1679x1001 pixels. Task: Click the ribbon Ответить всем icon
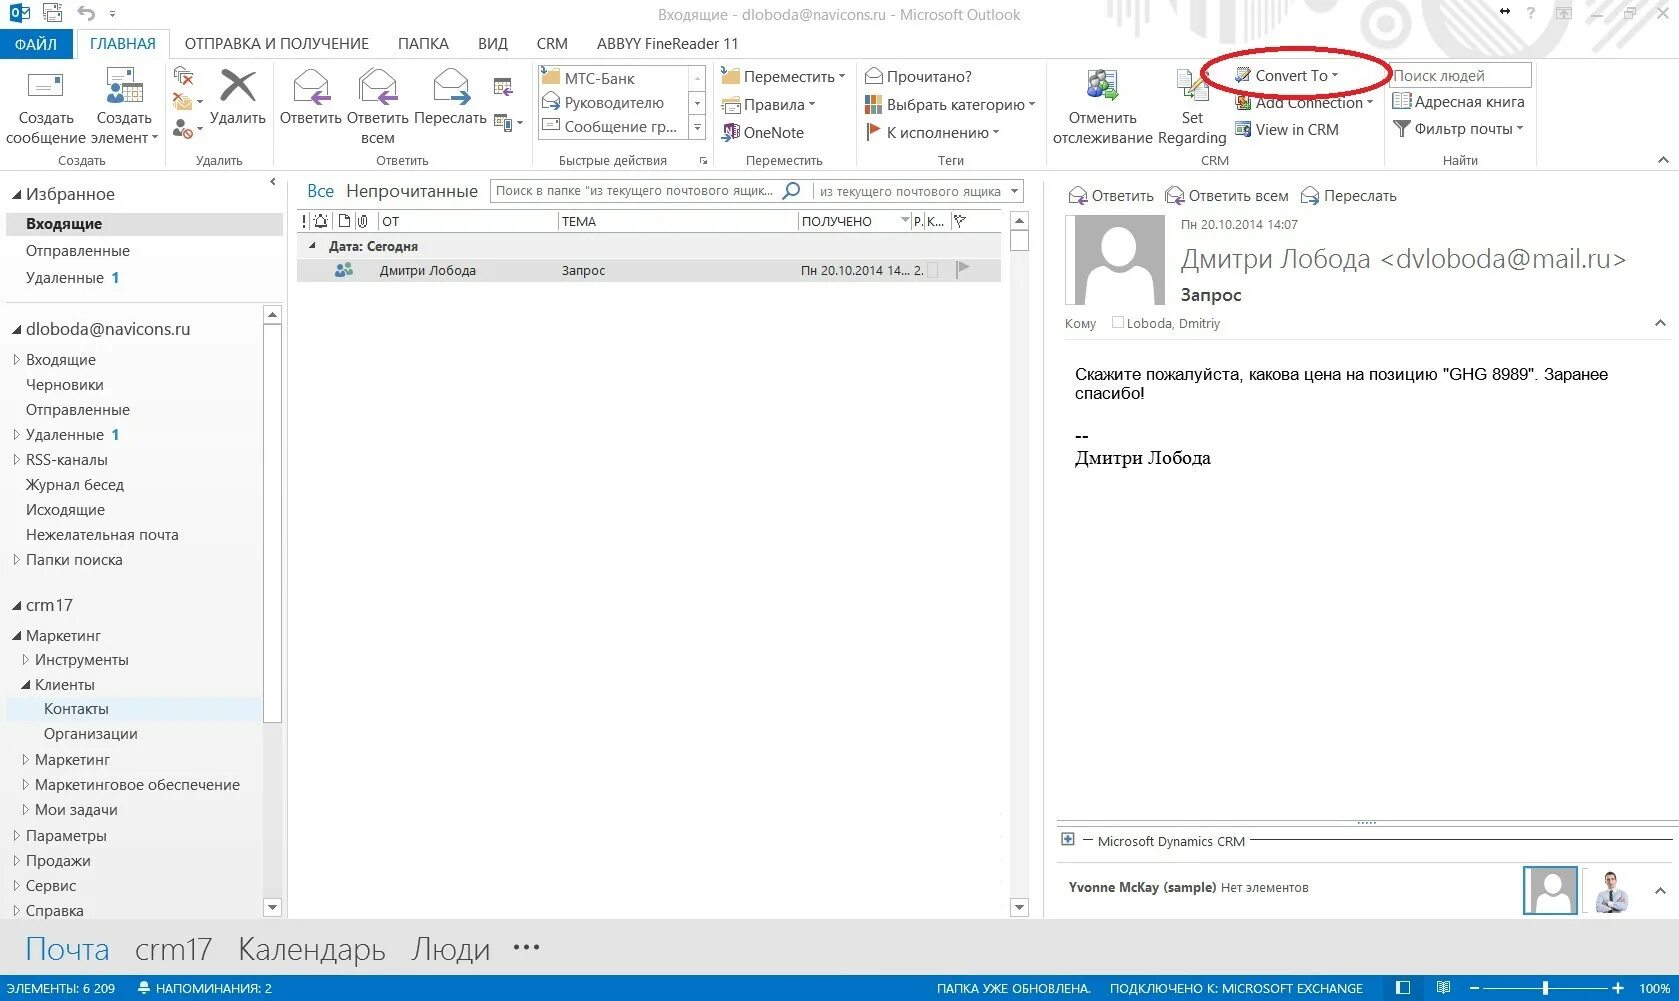point(378,87)
